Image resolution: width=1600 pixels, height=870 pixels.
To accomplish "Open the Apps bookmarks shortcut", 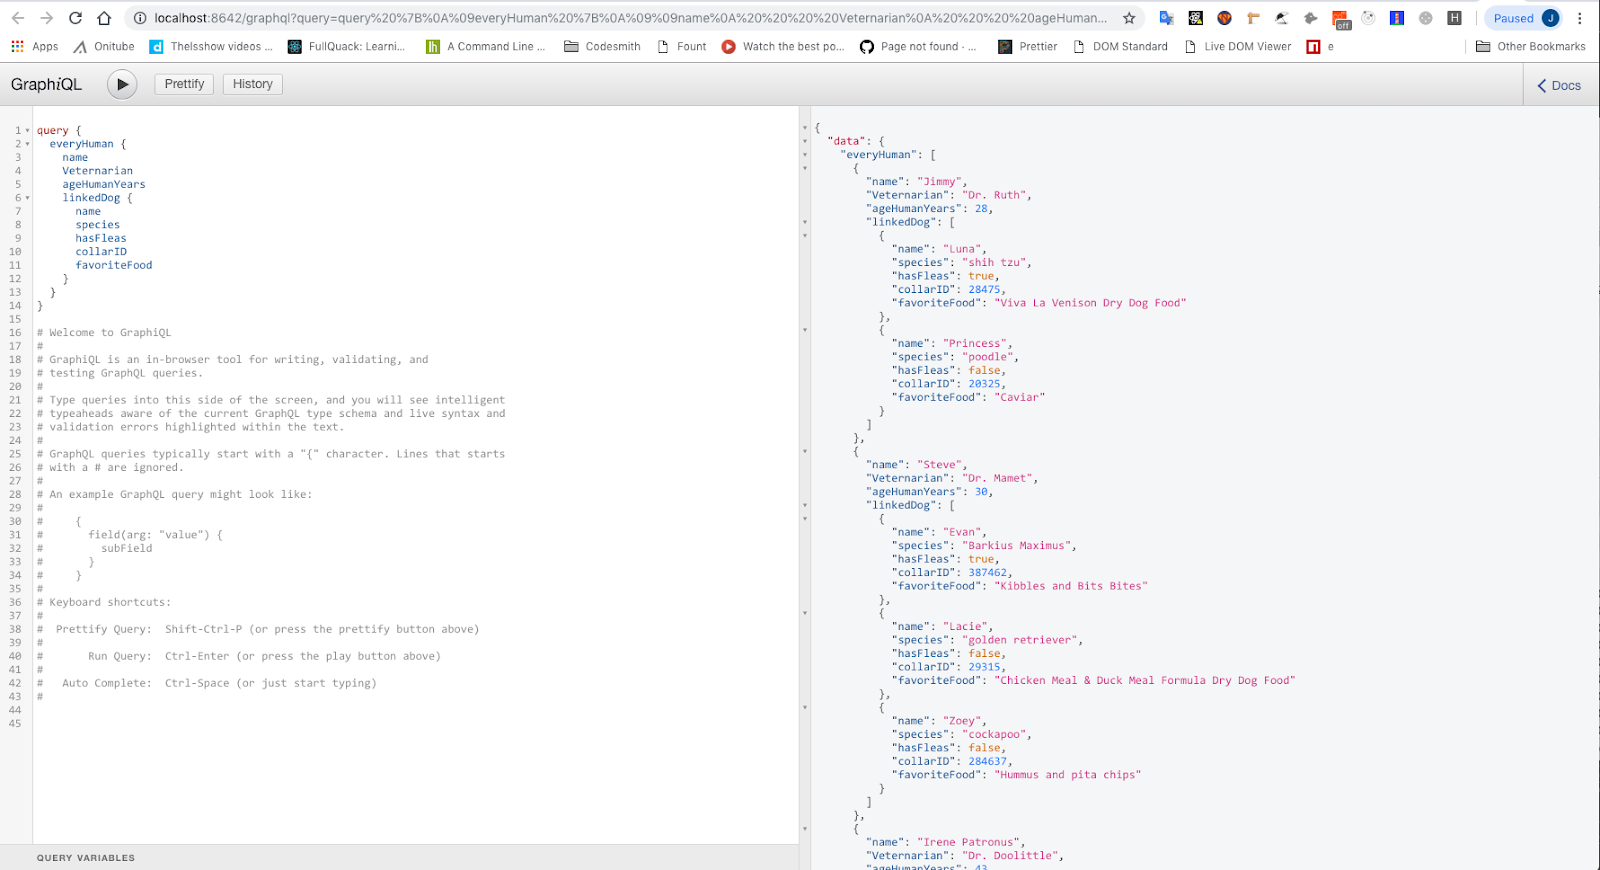I will (35, 47).
